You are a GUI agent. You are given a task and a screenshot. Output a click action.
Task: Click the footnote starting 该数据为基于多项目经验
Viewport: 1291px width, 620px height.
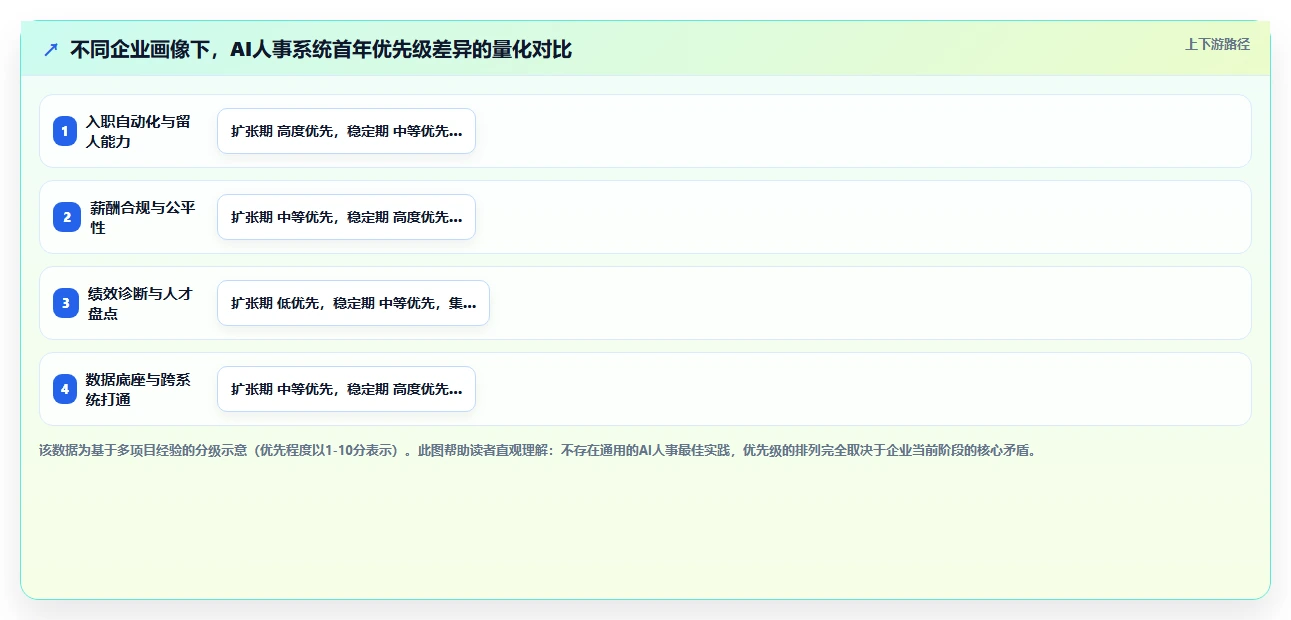pos(540,450)
